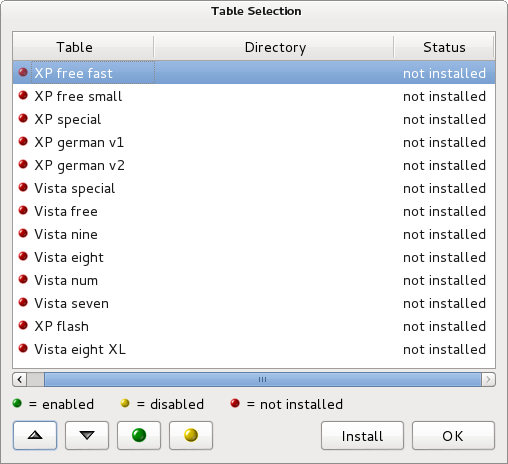
Task: Click red status dot beside XP german v1
Action: pos(23,141)
